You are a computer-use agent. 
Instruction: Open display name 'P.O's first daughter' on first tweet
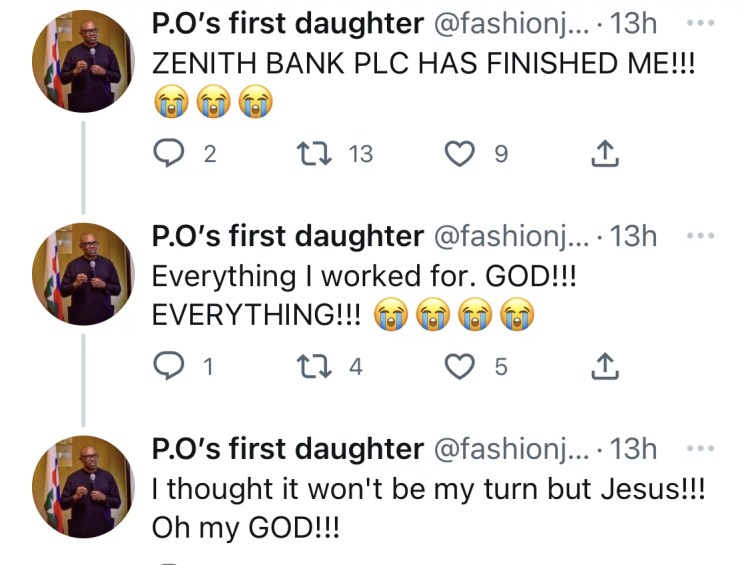click(287, 24)
